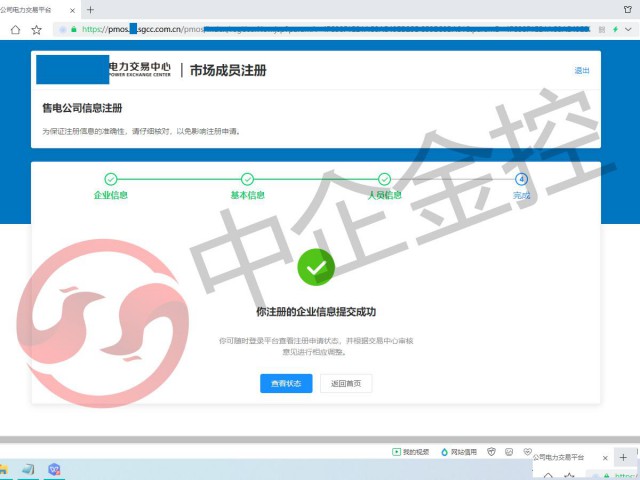The image size is (640, 480).
Task: Go to the browser home page icon
Action: click(x=15, y=29)
